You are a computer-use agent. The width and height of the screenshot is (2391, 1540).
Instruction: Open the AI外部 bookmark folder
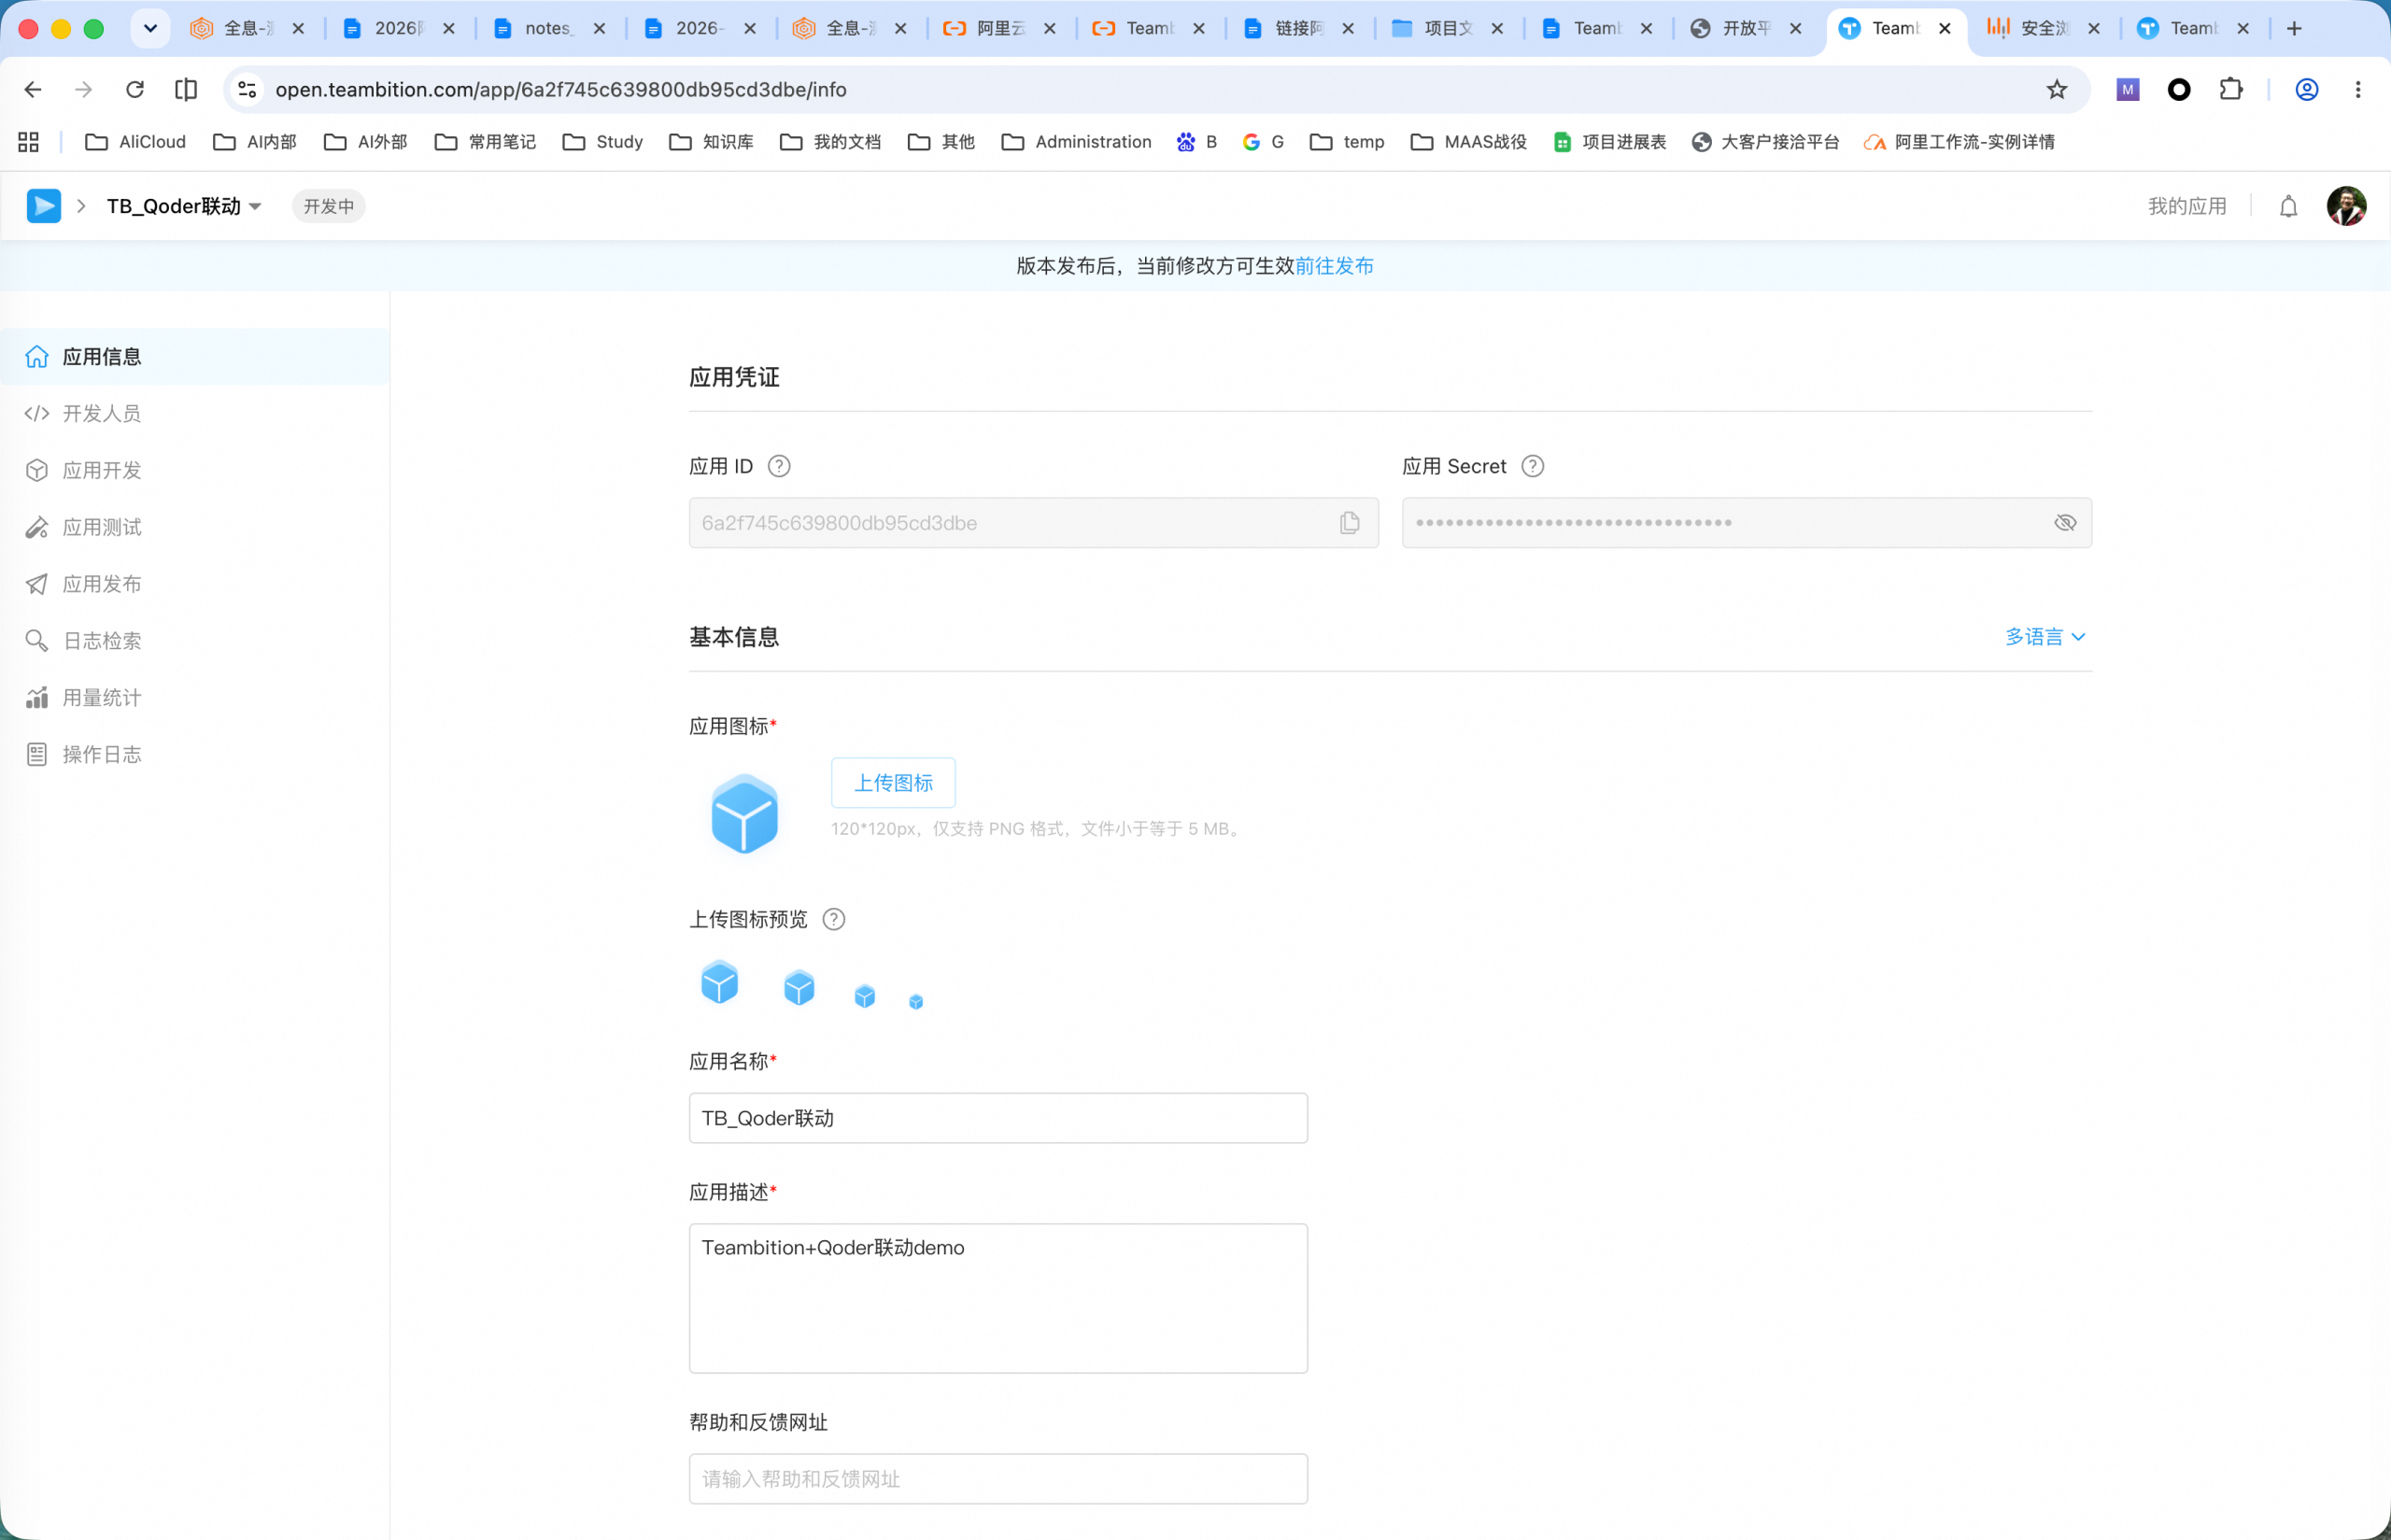pos(366,142)
